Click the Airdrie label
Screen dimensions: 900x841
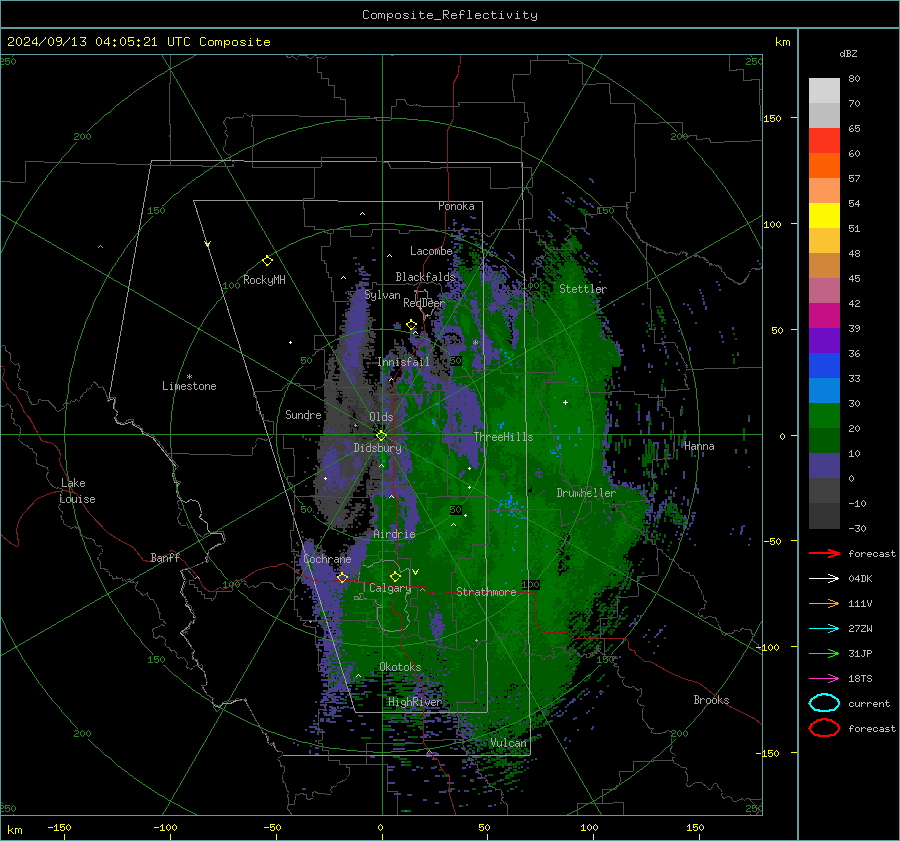coord(394,534)
